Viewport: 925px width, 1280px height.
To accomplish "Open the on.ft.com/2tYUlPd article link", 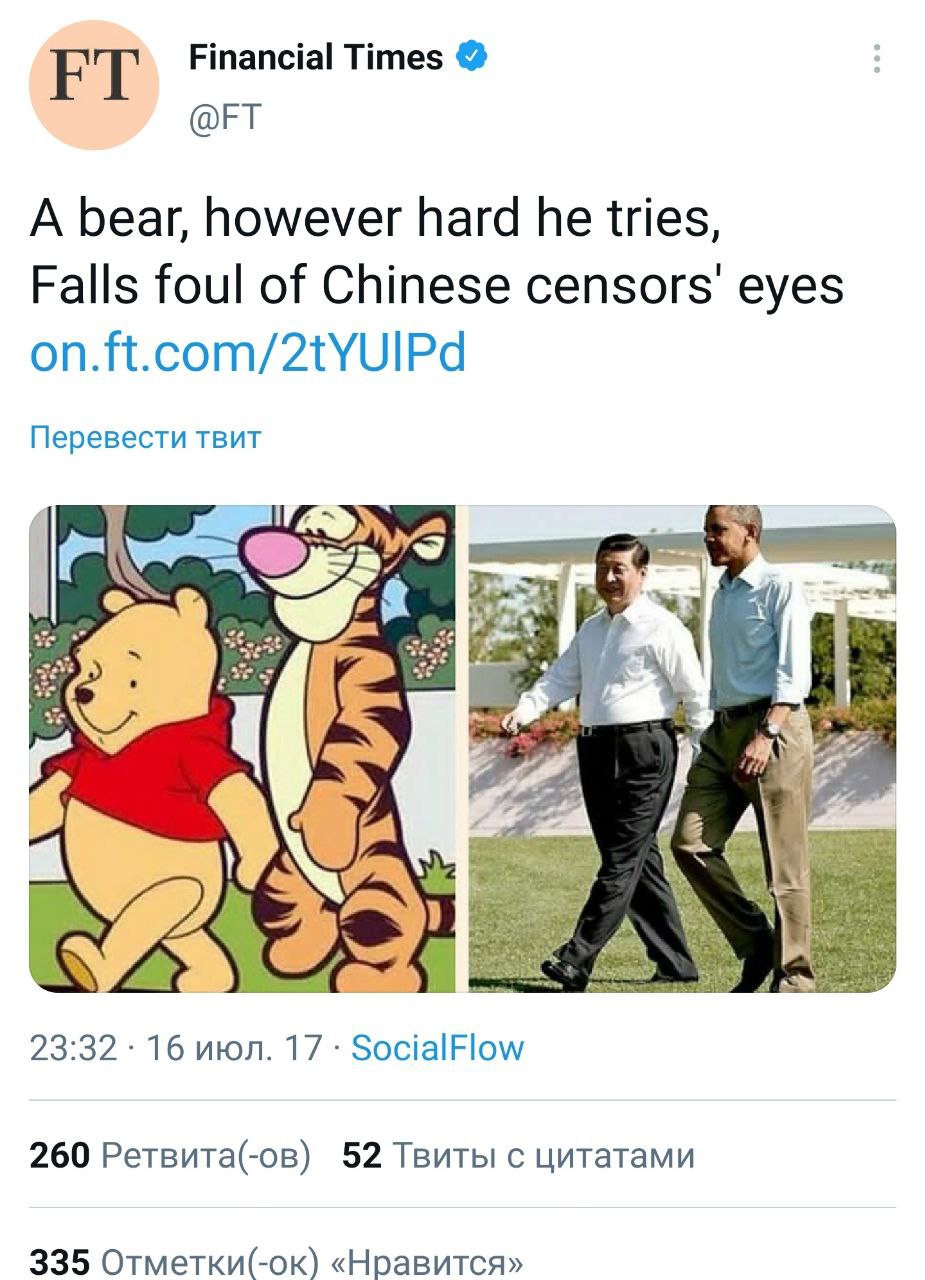I will tap(248, 352).
